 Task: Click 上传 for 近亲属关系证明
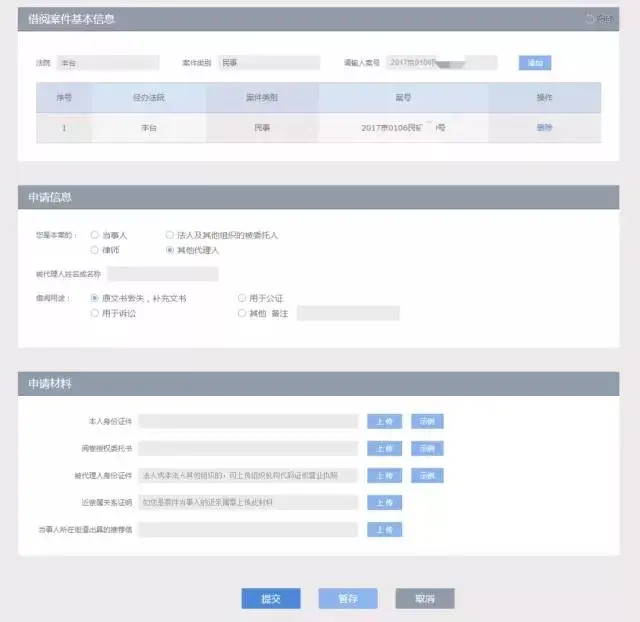384,502
